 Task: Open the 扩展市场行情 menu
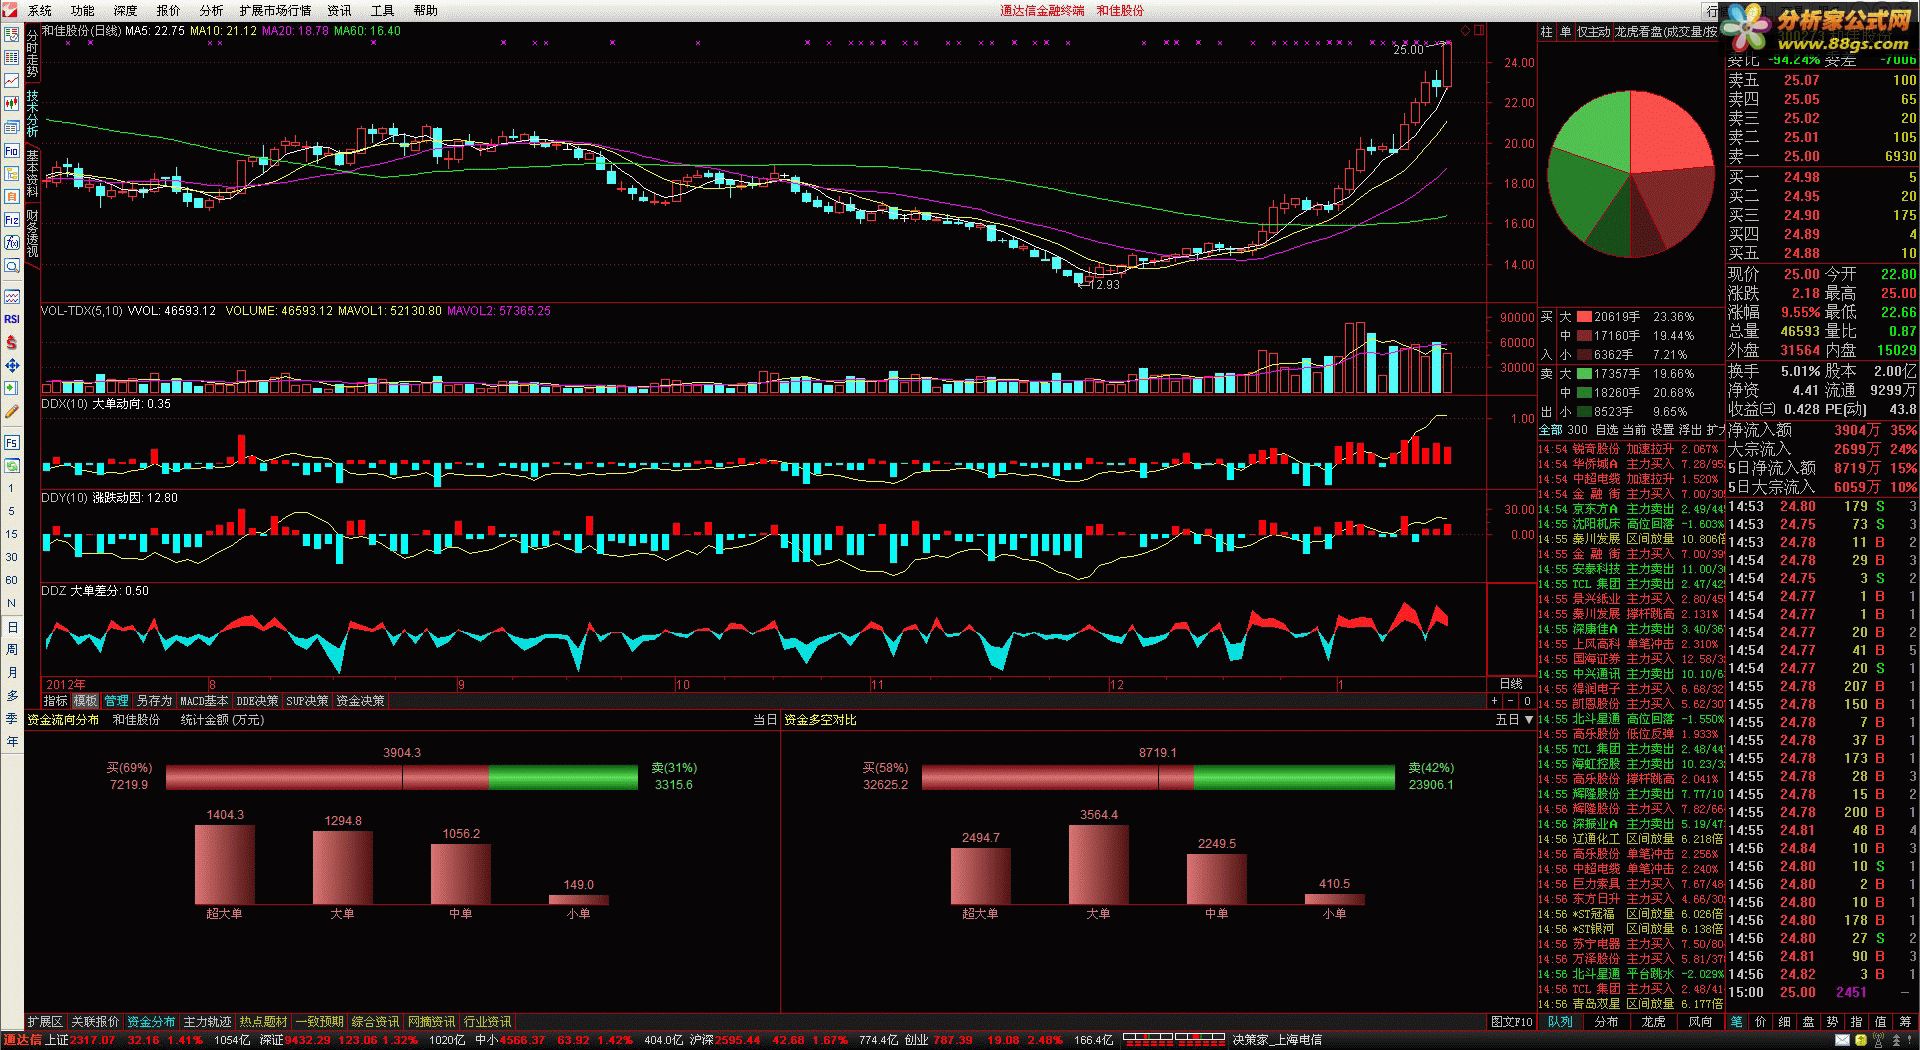tap(275, 10)
